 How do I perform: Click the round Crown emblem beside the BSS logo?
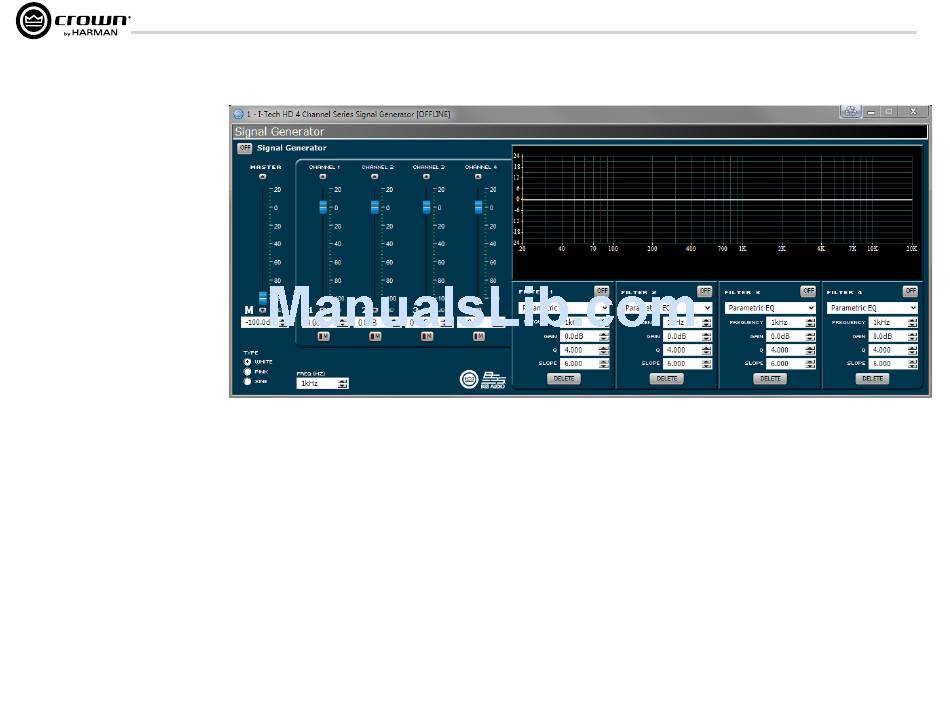469,379
